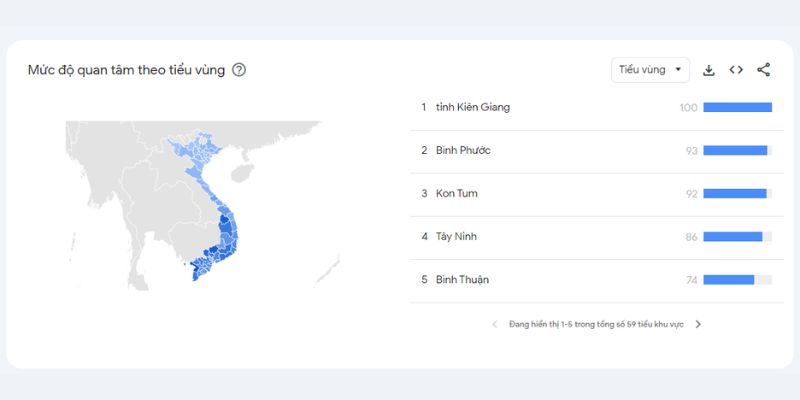Viewport: 800px width, 400px height.
Task: Click the Tây Ninh list entry
Action: (x=458, y=237)
